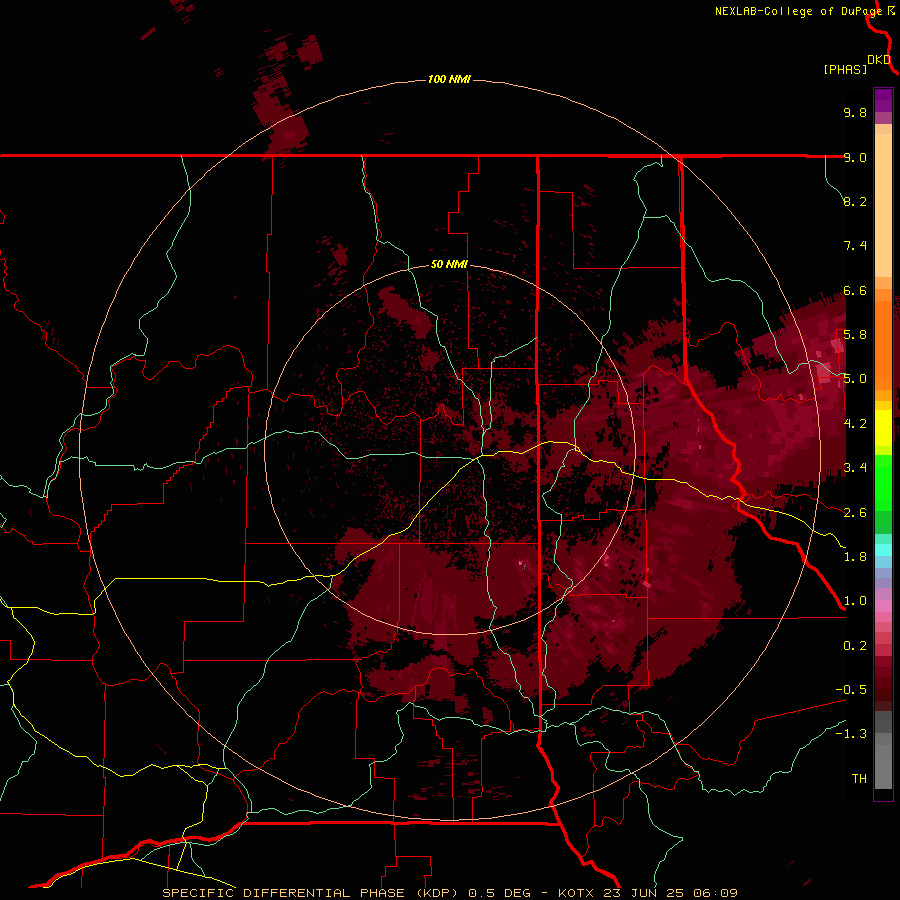
Task: Pick the cyan segment of color scale
Action: coord(883,549)
